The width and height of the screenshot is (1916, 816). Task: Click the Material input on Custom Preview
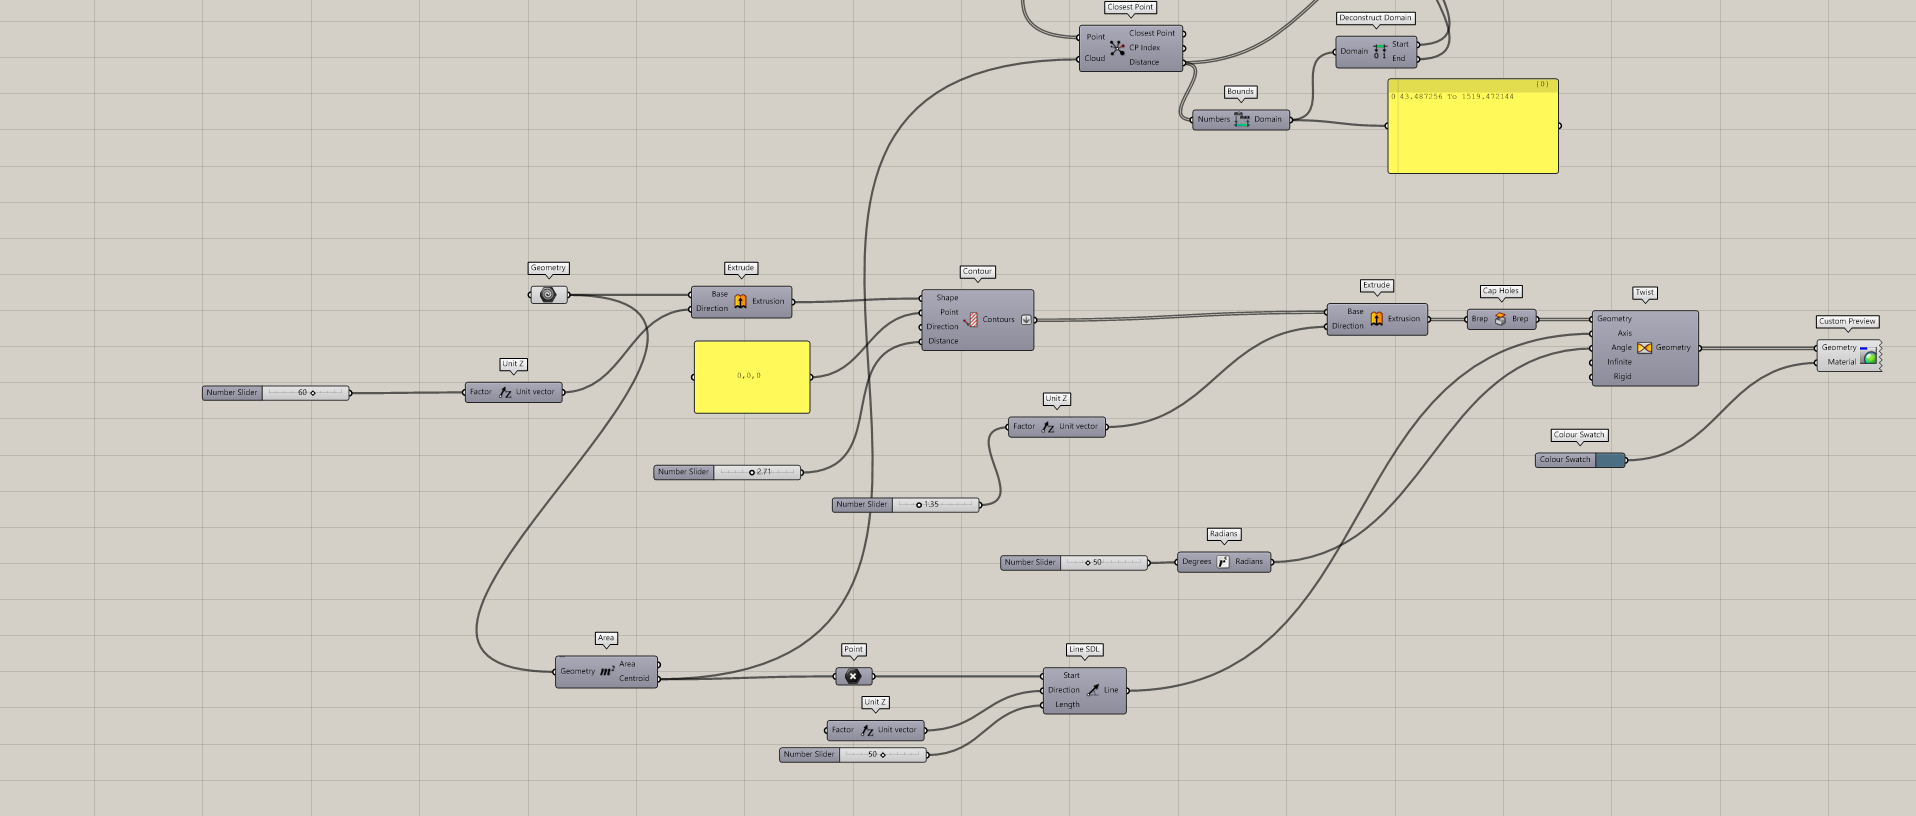(1841, 362)
